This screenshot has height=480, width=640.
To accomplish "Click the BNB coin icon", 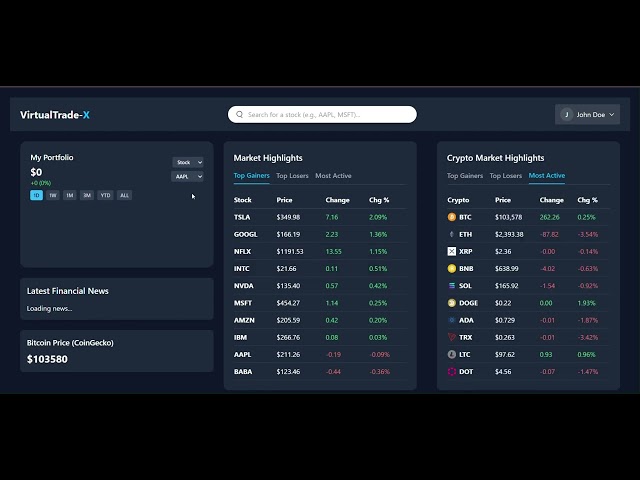I will click(x=451, y=269).
